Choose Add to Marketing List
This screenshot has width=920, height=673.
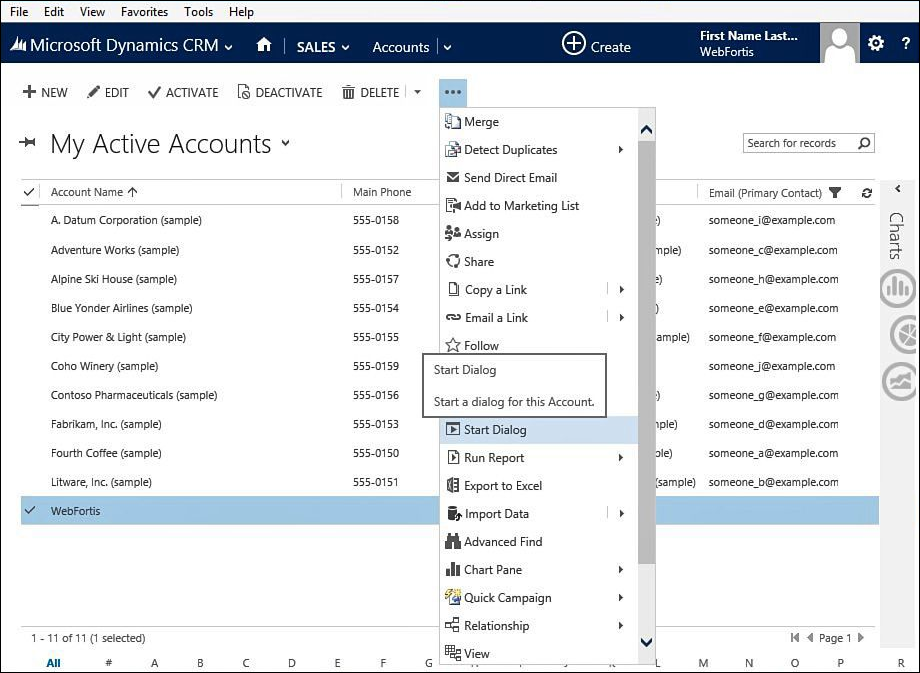pos(539,205)
